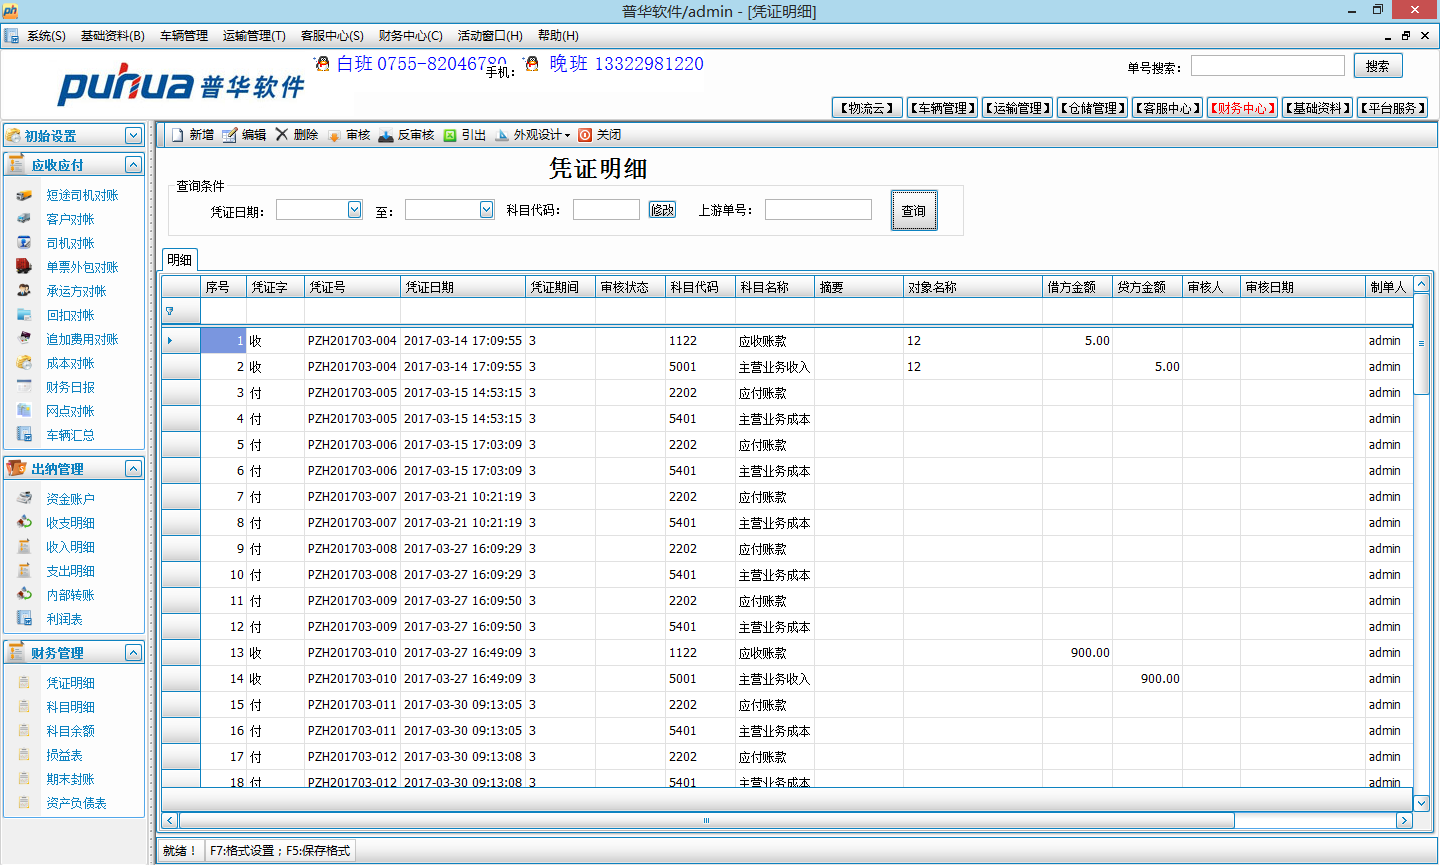The width and height of the screenshot is (1440, 865).
Task: Click the 反审核 (Un-audit) toolbar icon
Action: pyautogui.click(x=386, y=135)
